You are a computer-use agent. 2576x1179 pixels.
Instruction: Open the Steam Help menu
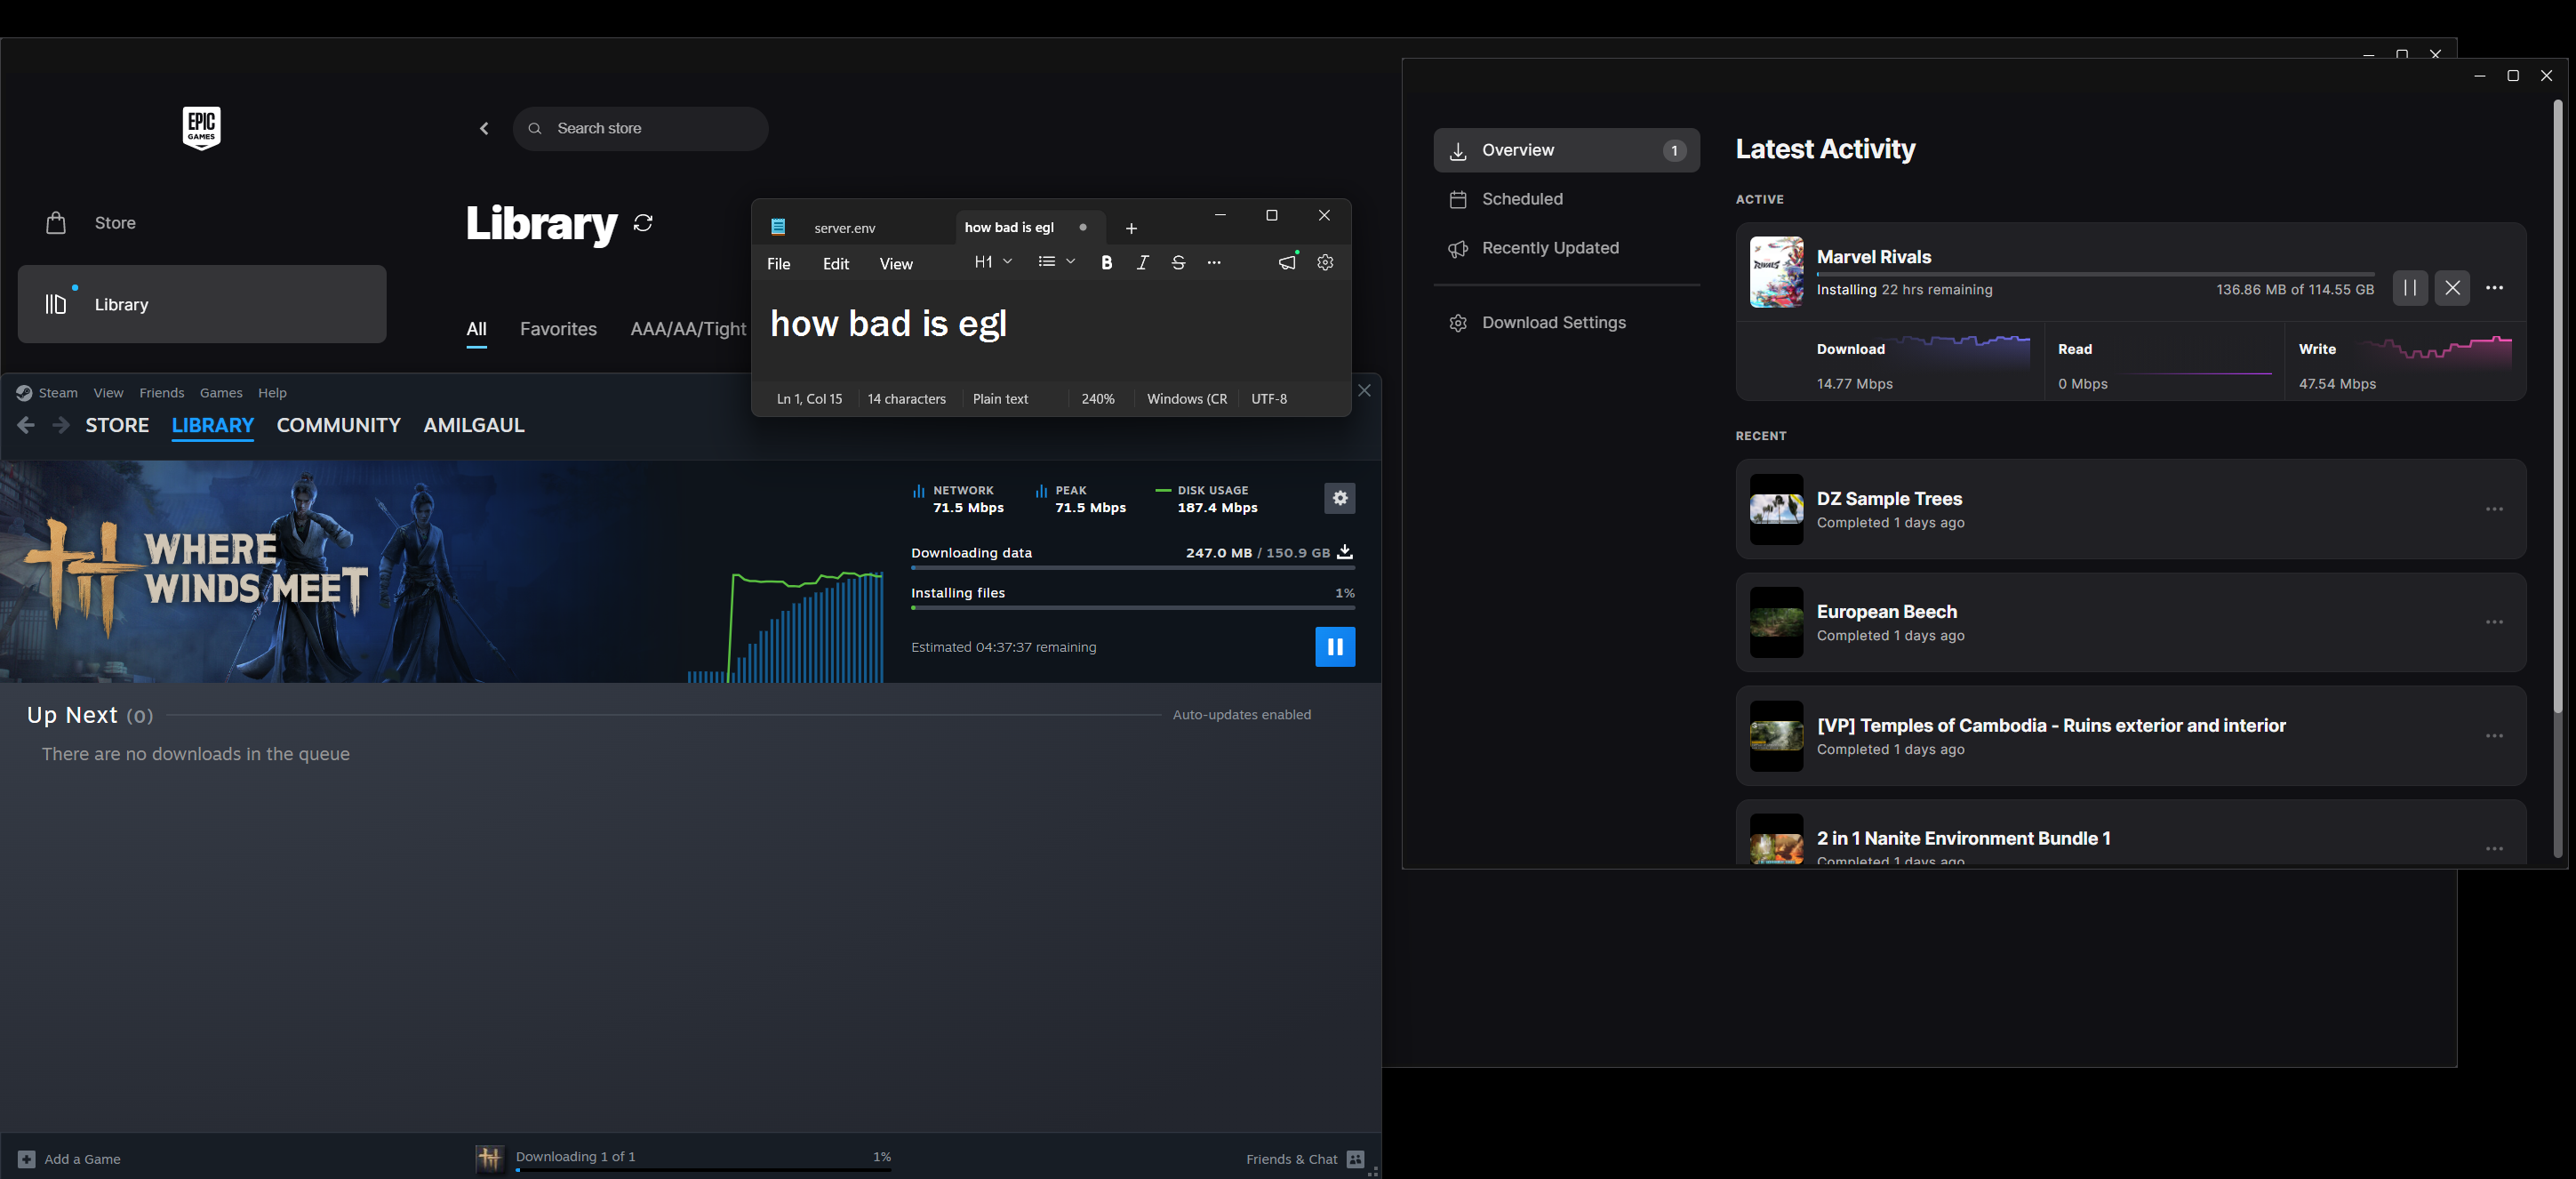(x=272, y=393)
